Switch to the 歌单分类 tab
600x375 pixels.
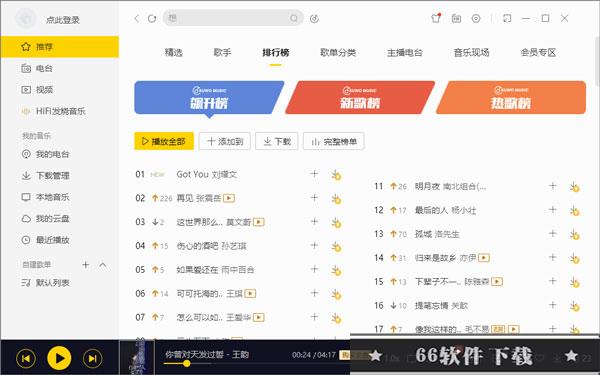[x=338, y=52]
